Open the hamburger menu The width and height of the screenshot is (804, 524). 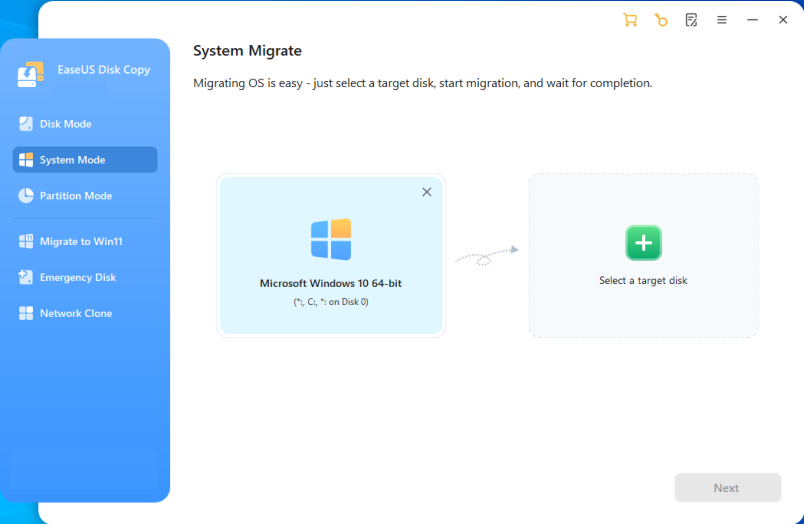(x=722, y=20)
